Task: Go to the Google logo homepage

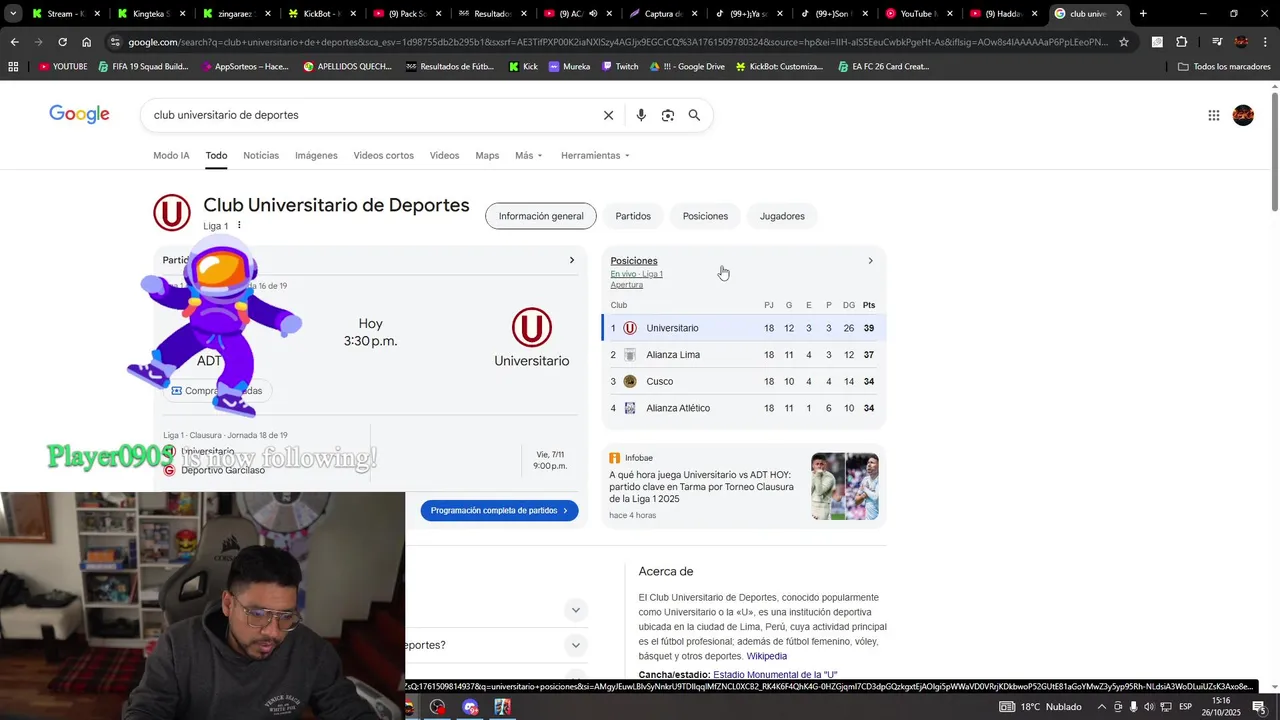Action: click(79, 114)
